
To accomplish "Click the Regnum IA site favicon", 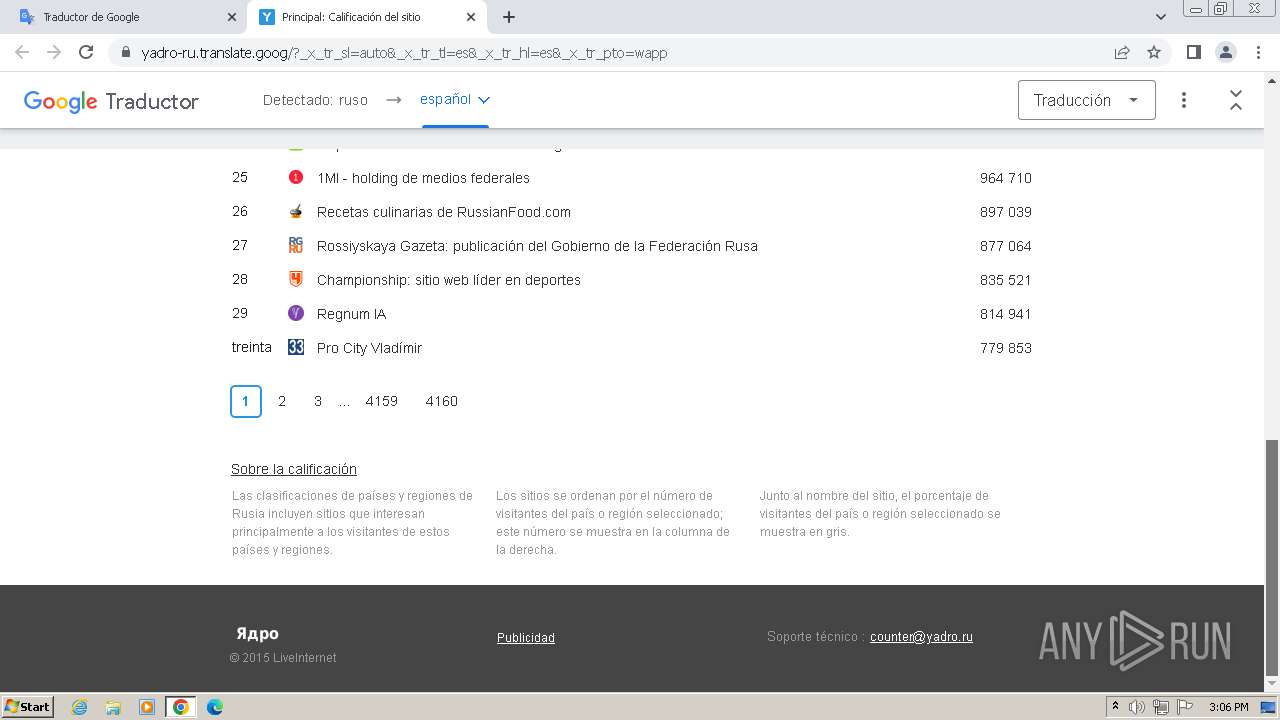I will 295,313.
